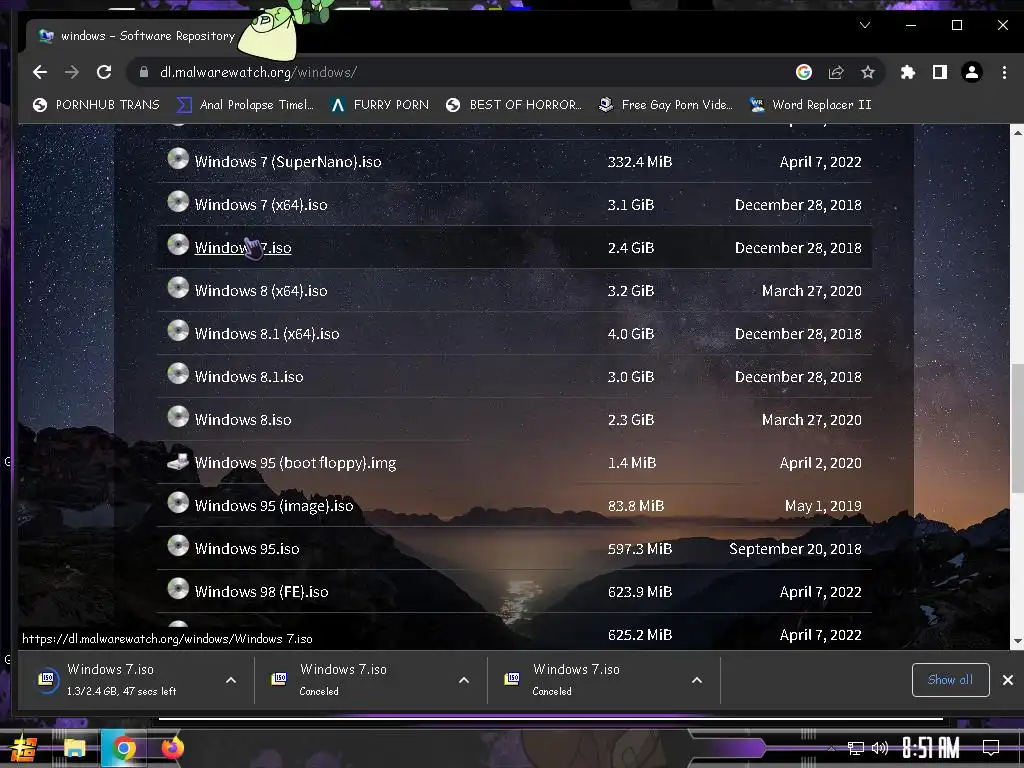Download Windows 95.iso

click(x=247, y=549)
